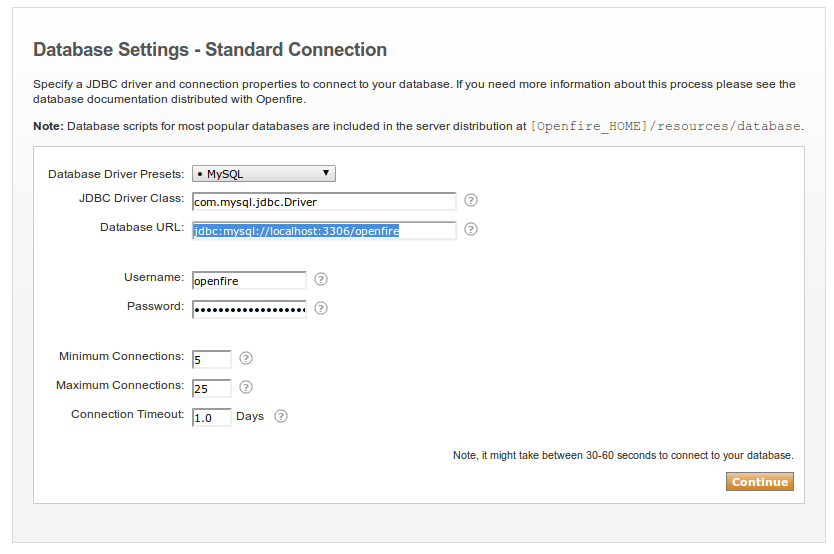Open the Database Driver Presets dropdown
This screenshot has width=834, height=554.
click(264, 174)
